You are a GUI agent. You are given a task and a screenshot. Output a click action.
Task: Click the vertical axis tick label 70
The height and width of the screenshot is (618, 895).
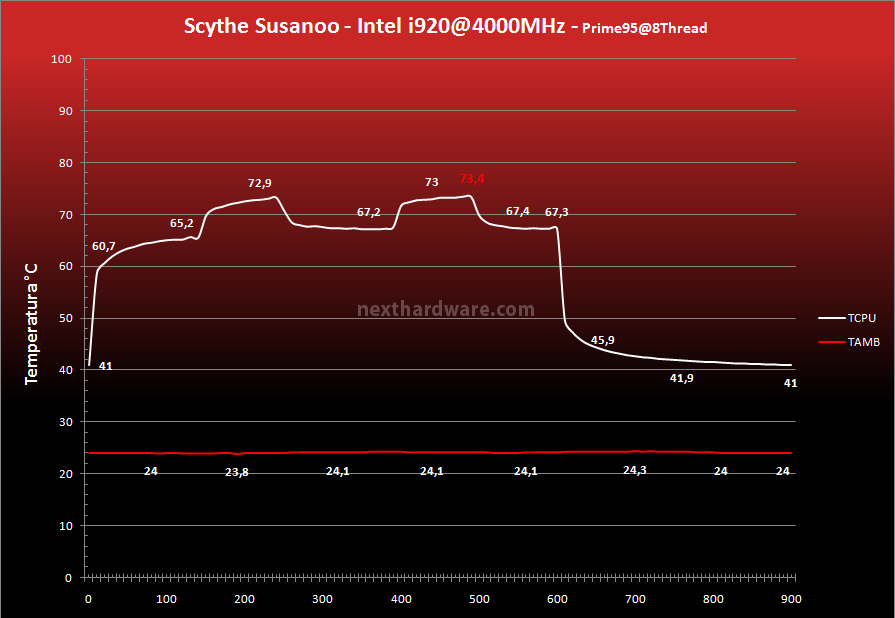click(66, 215)
